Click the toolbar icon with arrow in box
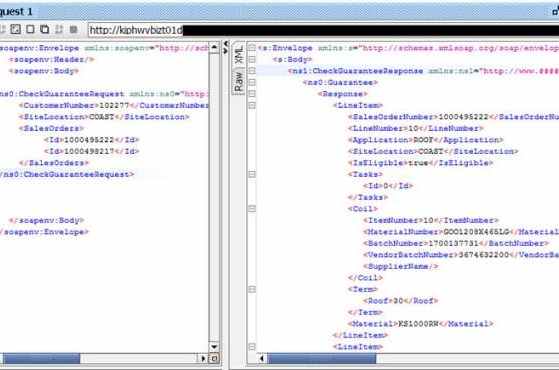The height and width of the screenshot is (370, 559). click(x=15, y=29)
